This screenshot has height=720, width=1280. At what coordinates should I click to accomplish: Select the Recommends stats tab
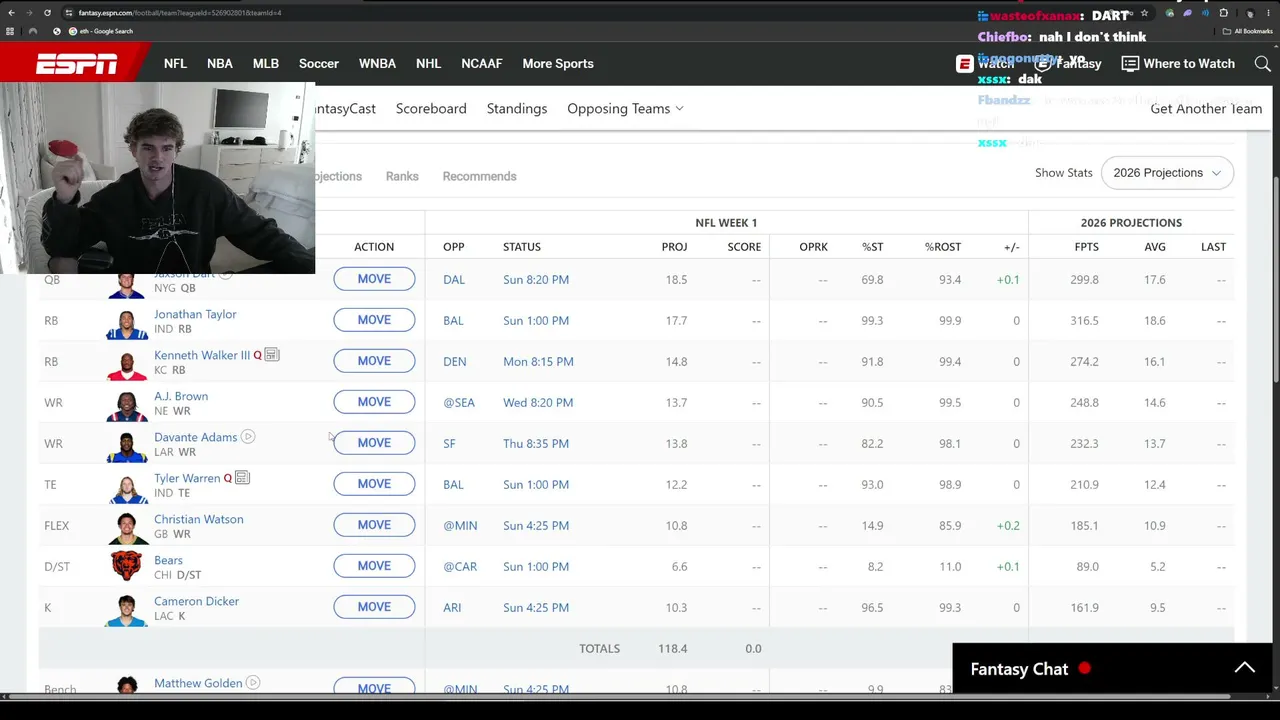pos(480,176)
